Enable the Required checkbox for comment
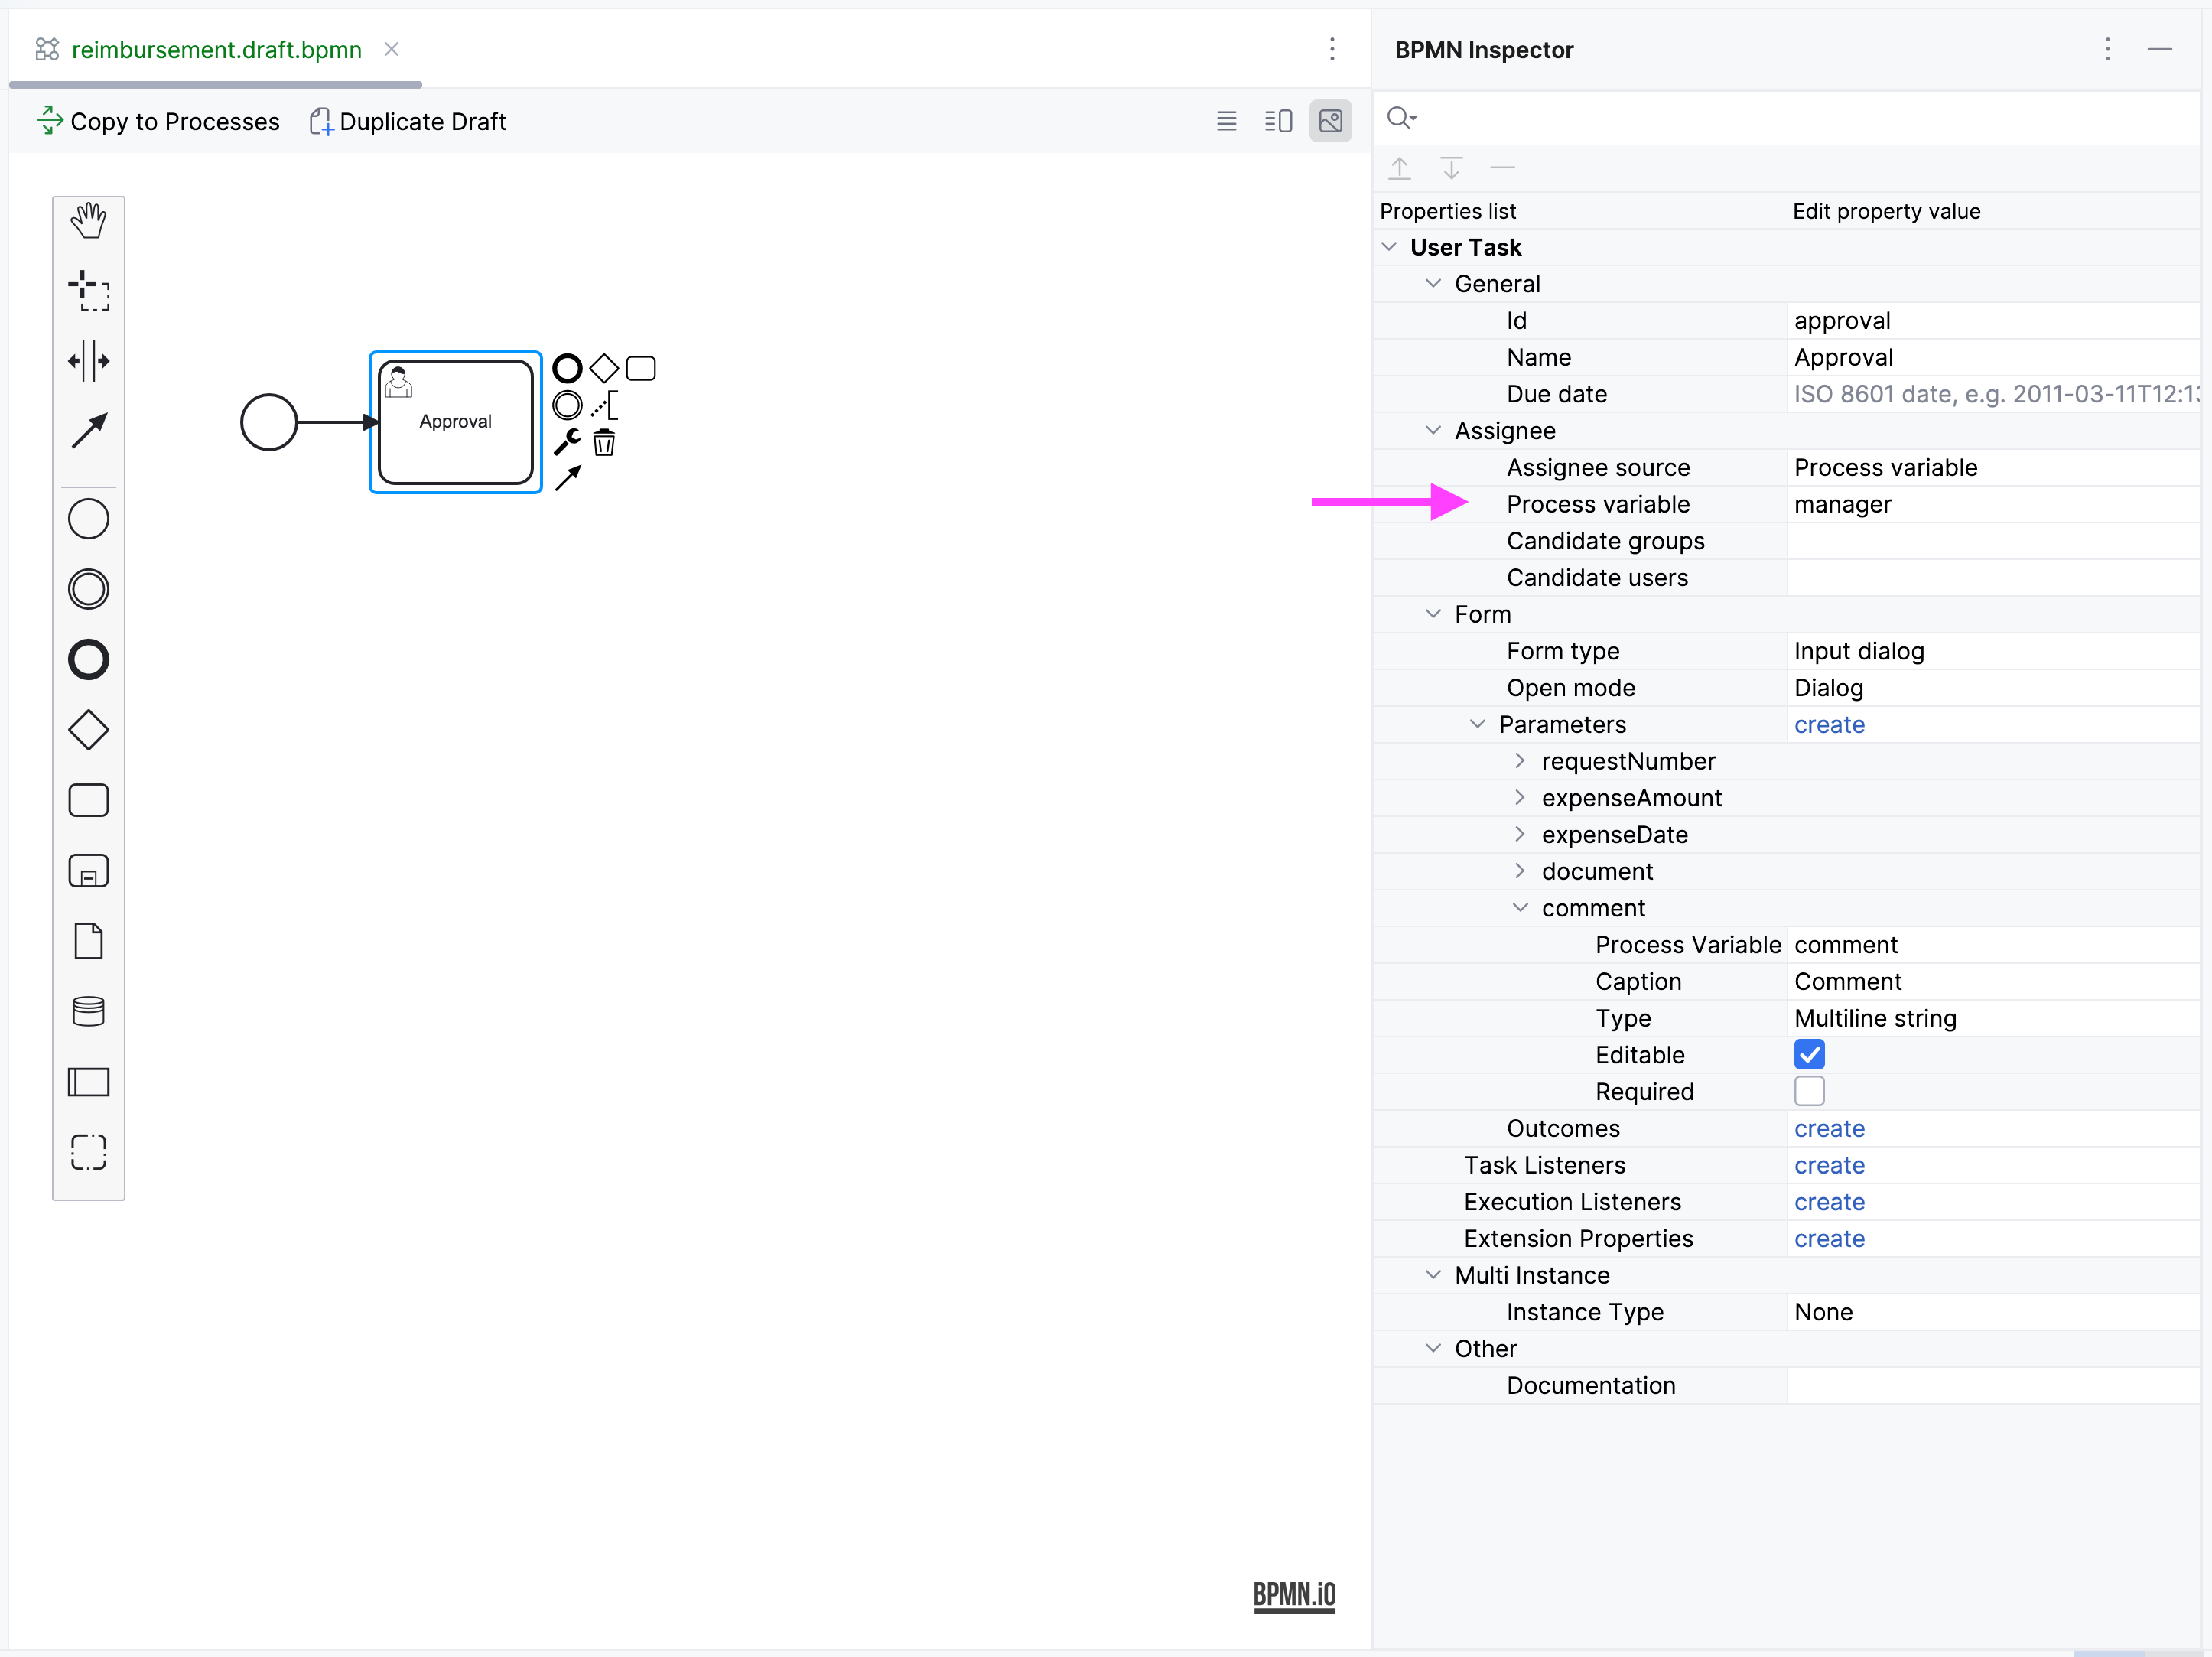The image size is (2212, 1657). pyautogui.click(x=1810, y=1092)
